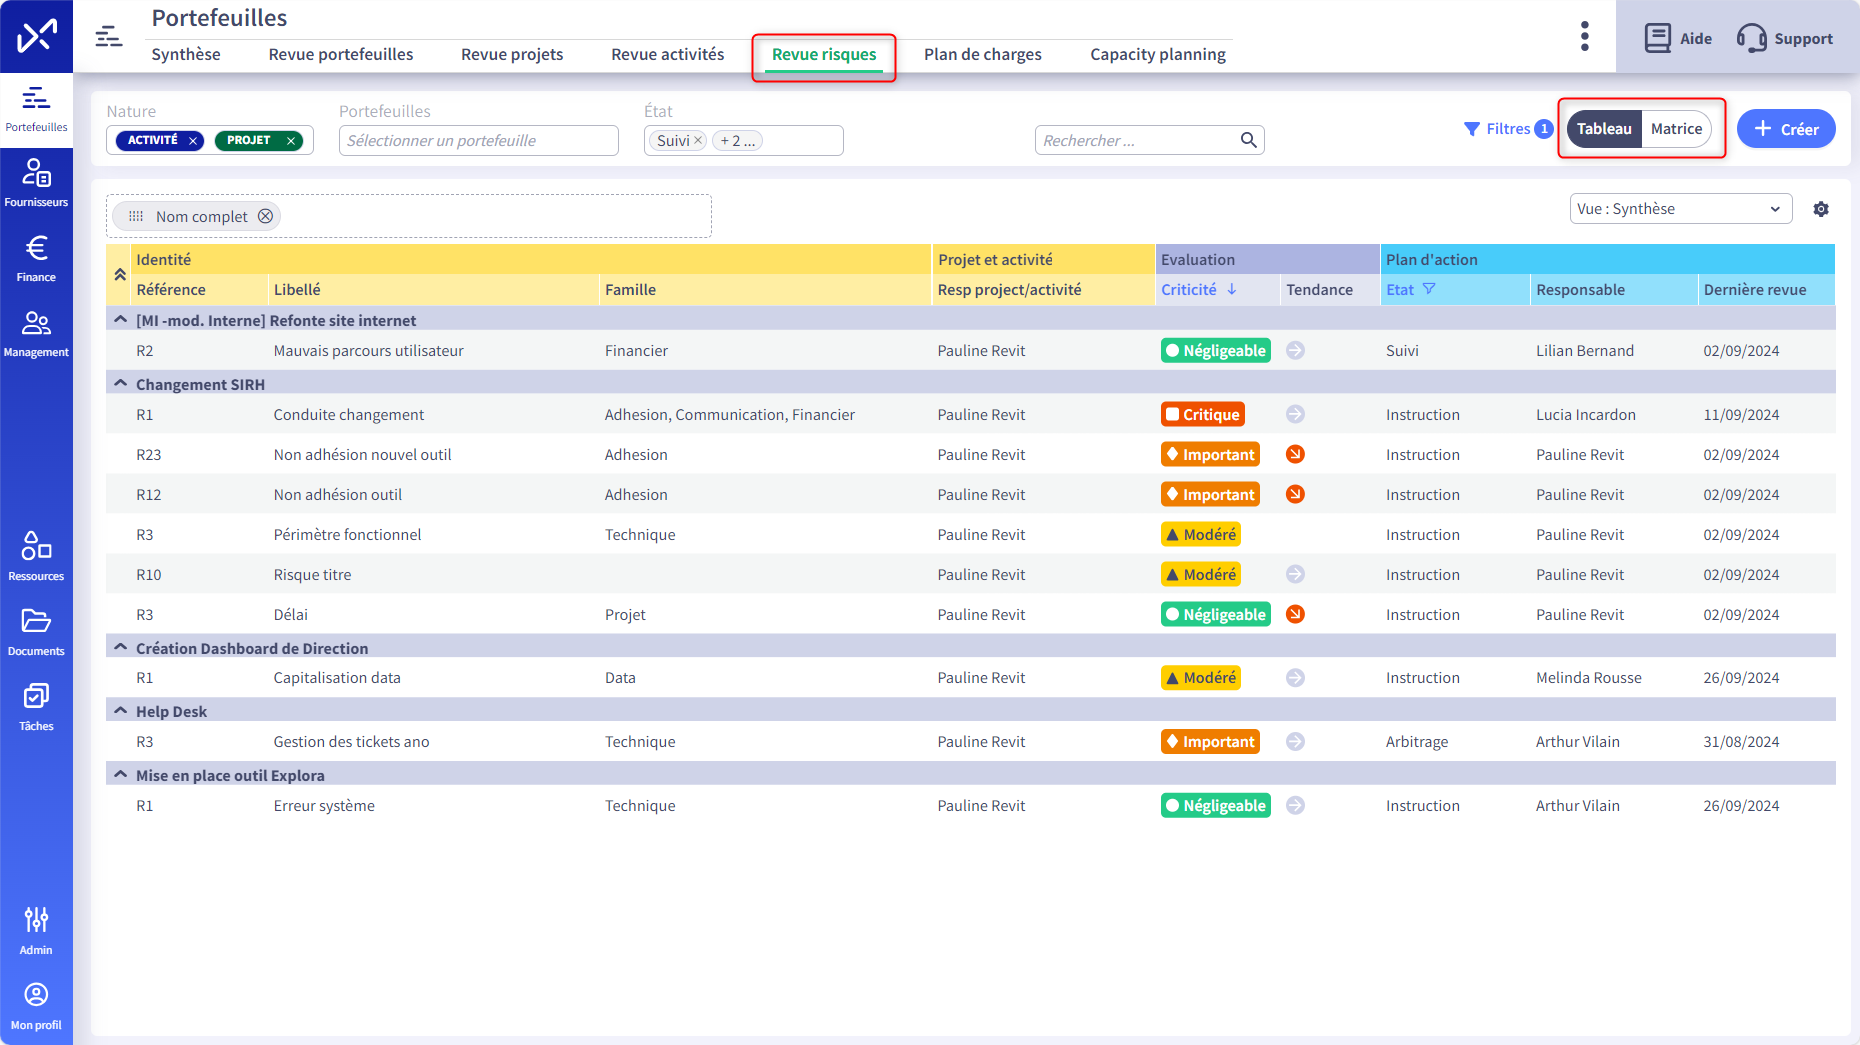1860x1045 pixels.
Task: Click tendance arrow for Capitalisation data row
Action: tap(1295, 678)
